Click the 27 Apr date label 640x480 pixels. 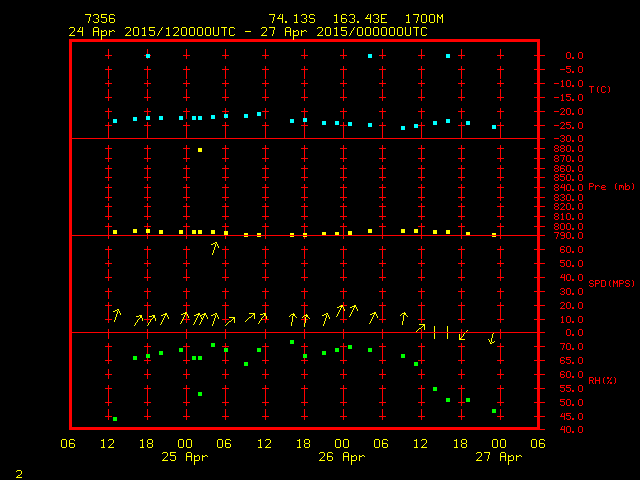(x=499, y=457)
